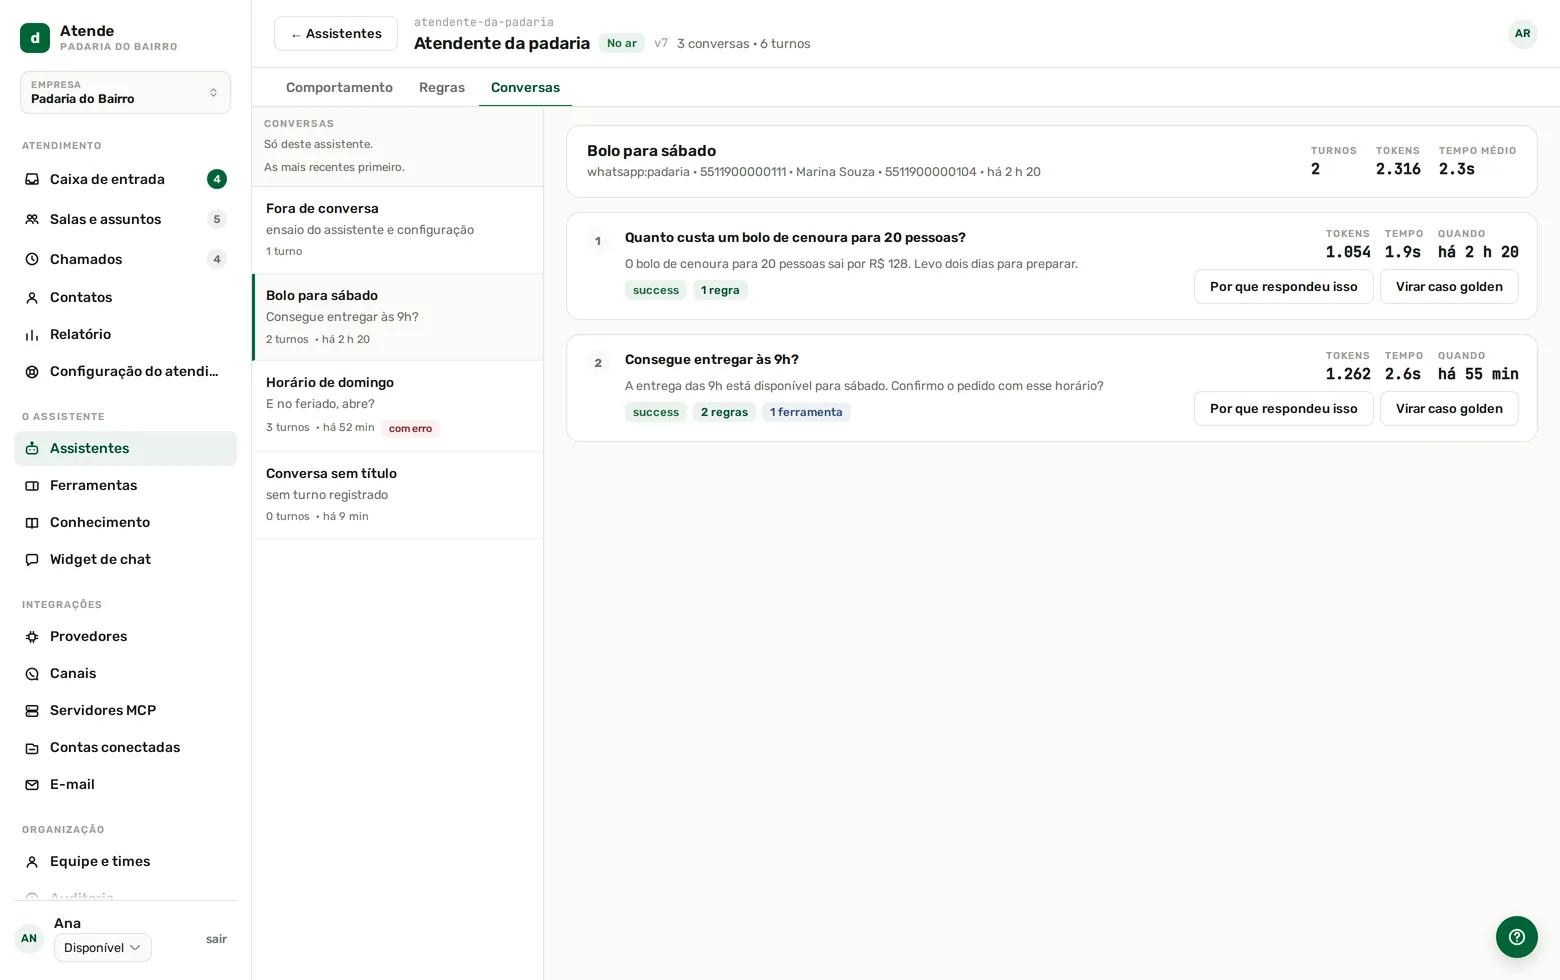Screen dimensions: 1560x980
Task: Click the Atende logo icon
Action: 35,38
